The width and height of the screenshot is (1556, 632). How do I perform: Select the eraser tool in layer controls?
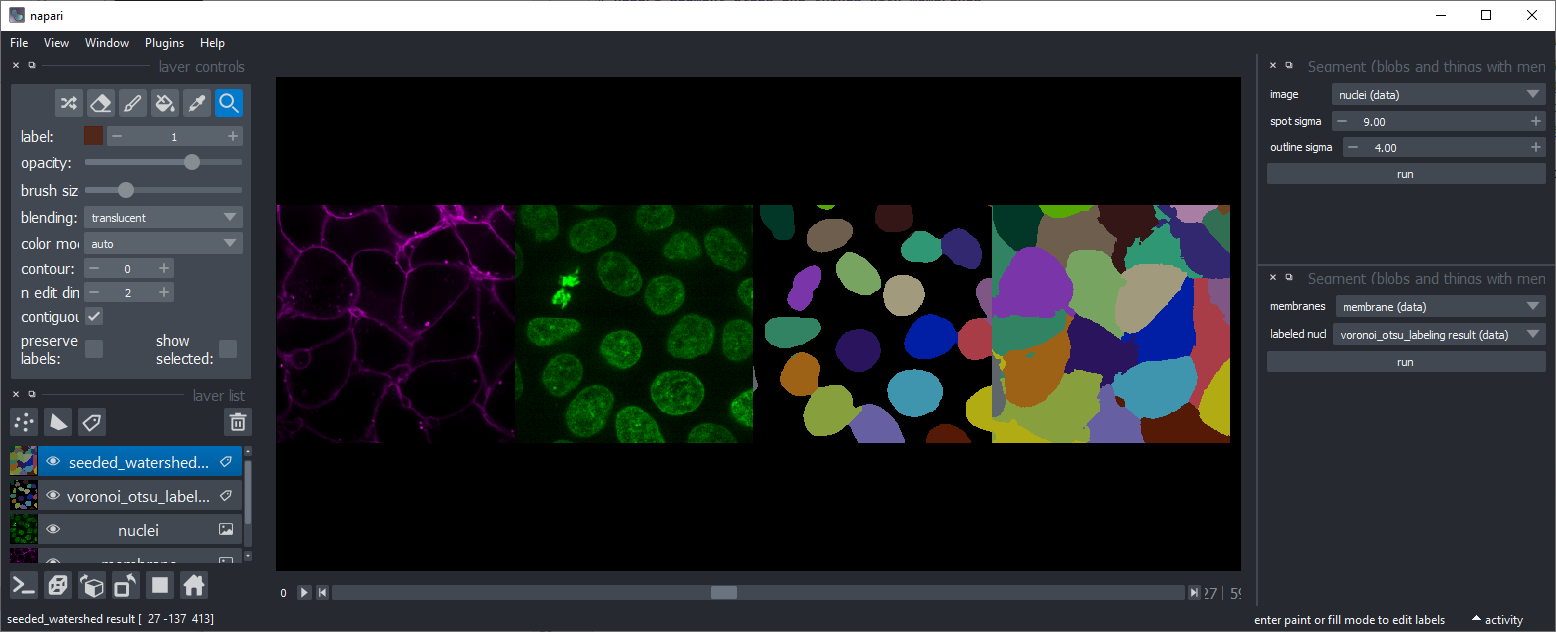[x=100, y=104]
